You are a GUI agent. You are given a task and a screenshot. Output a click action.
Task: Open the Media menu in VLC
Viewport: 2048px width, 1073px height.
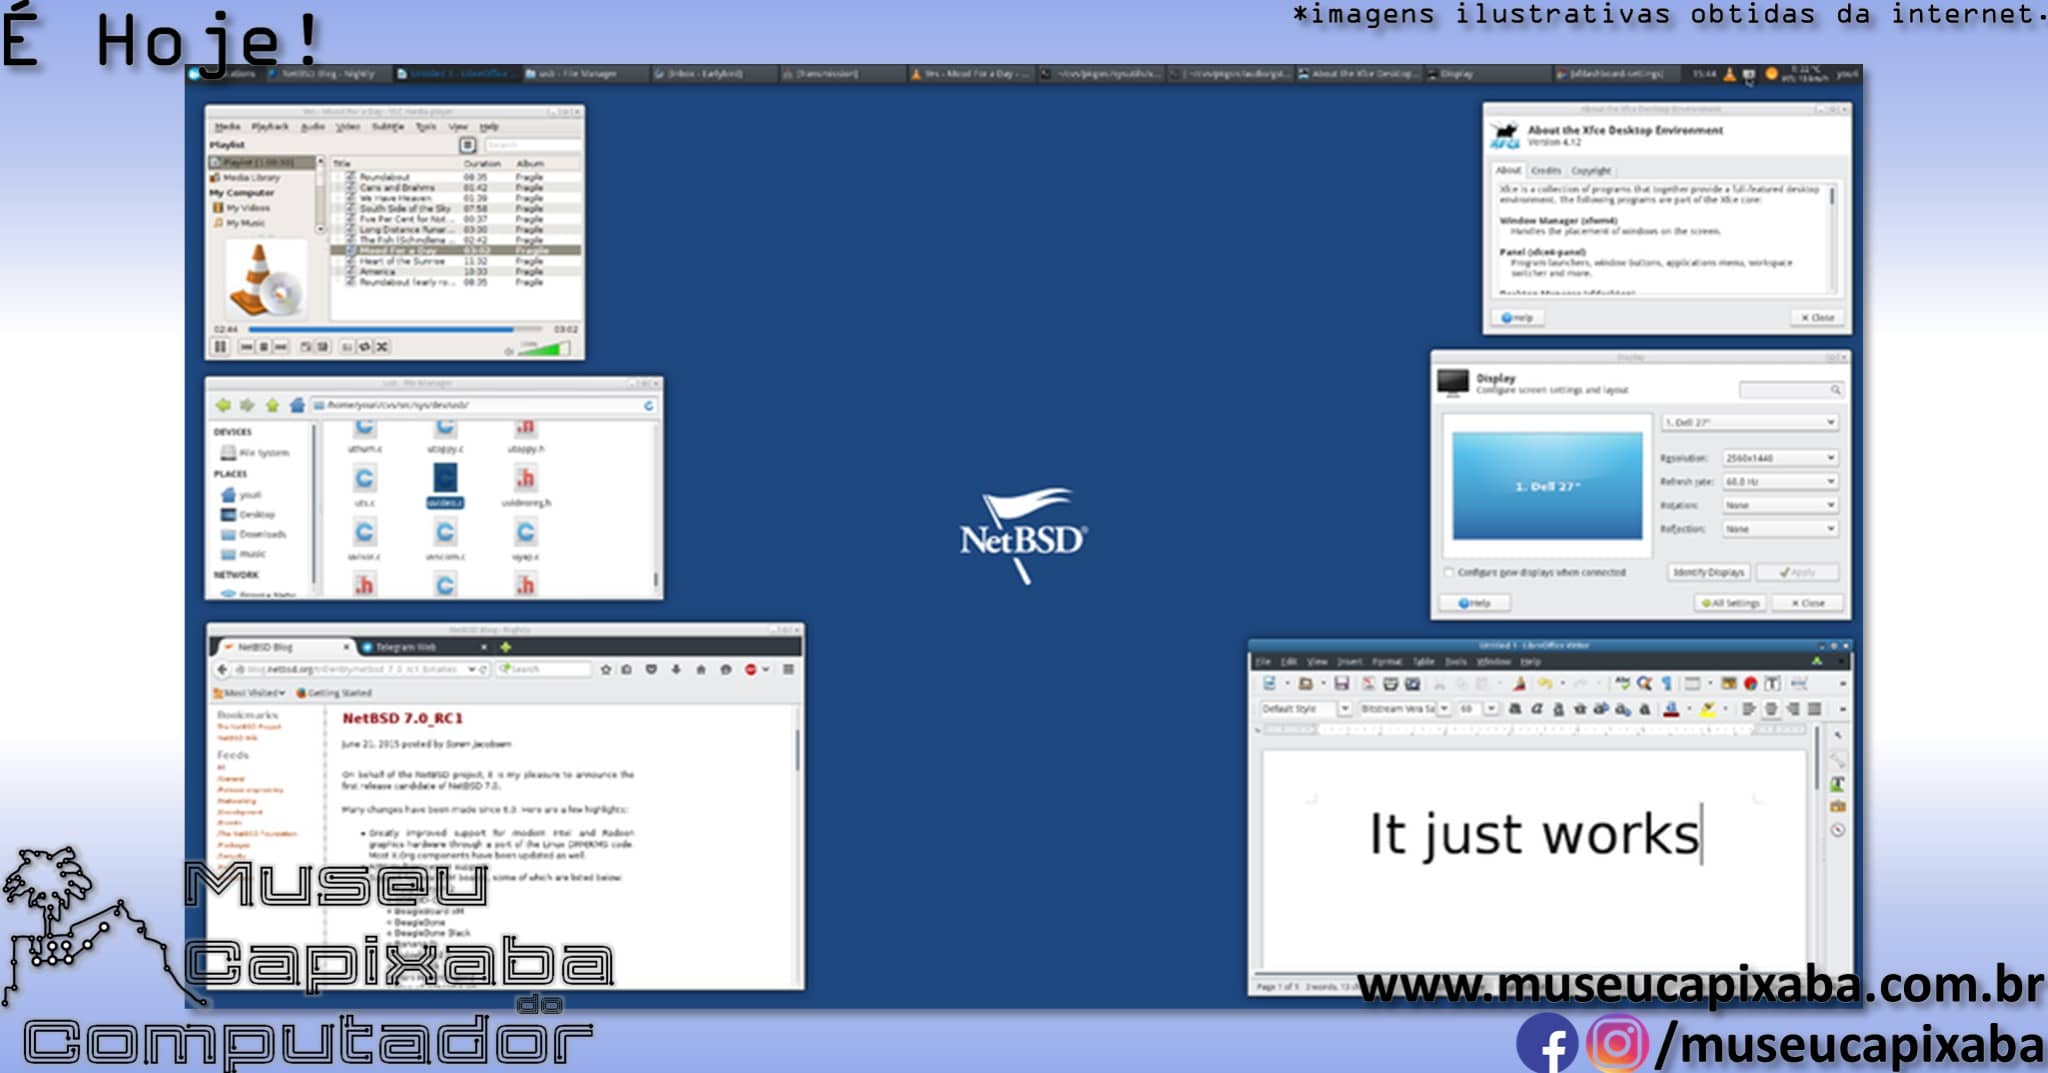click(x=227, y=127)
